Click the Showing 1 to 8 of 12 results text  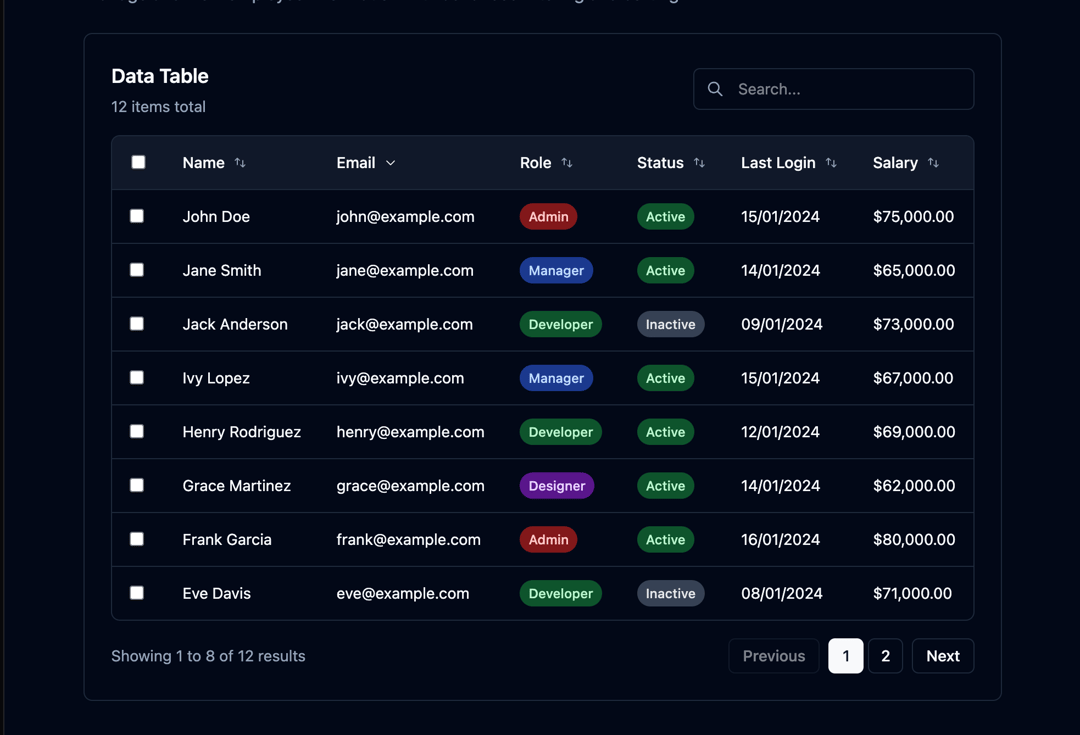[x=208, y=656]
